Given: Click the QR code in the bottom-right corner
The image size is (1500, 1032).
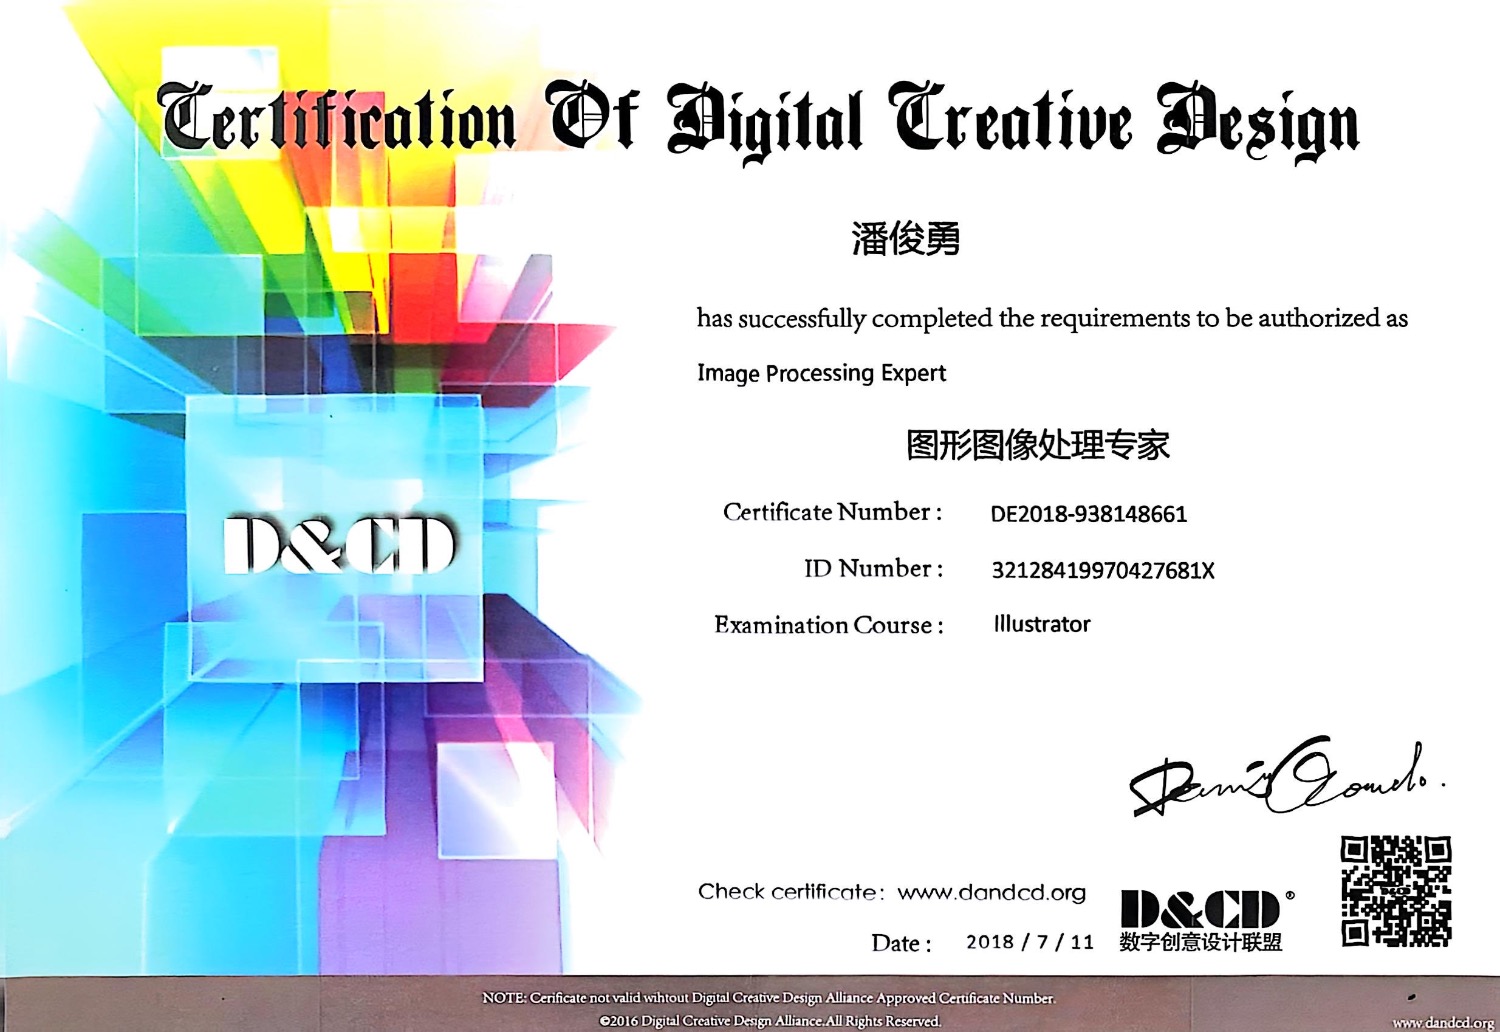Looking at the screenshot, I should point(1395,892).
